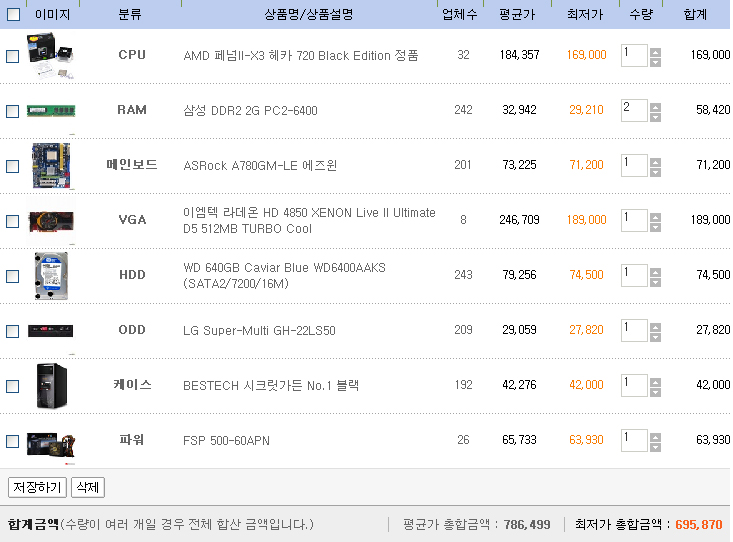Screen dimensions: 733x542
Task: Click the RAM lowest price 29,210
Action: tap(586, 110)
